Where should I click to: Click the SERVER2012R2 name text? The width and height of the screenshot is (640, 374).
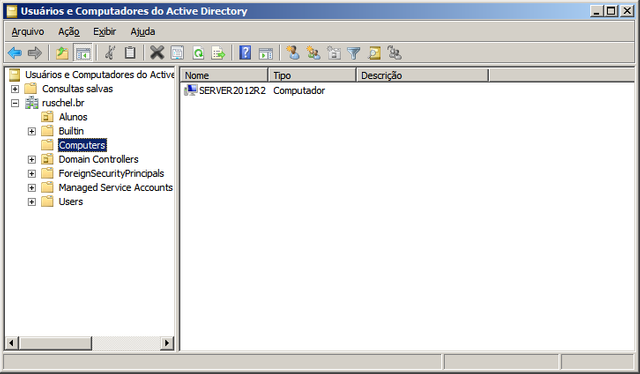232,91
